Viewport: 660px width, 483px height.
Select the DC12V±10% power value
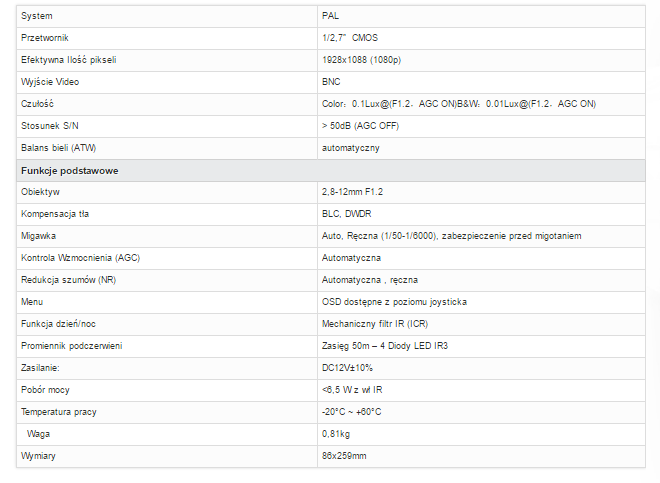click(x=347, y=368)
